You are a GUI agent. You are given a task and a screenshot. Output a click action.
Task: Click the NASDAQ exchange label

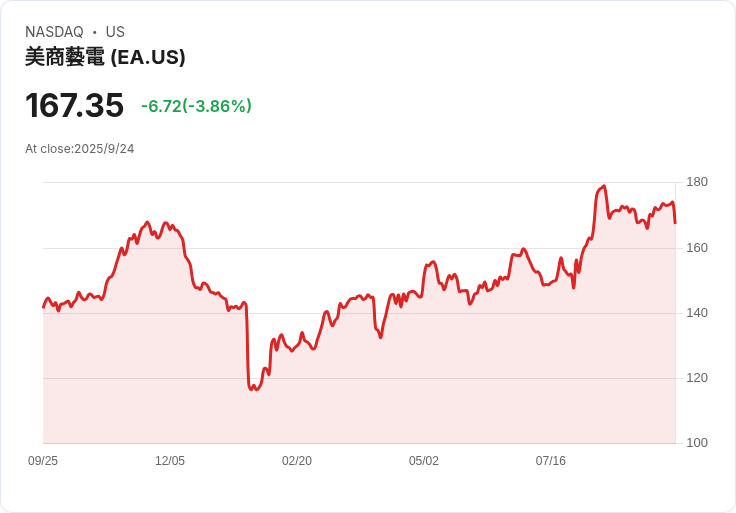(x=54, y=32)
